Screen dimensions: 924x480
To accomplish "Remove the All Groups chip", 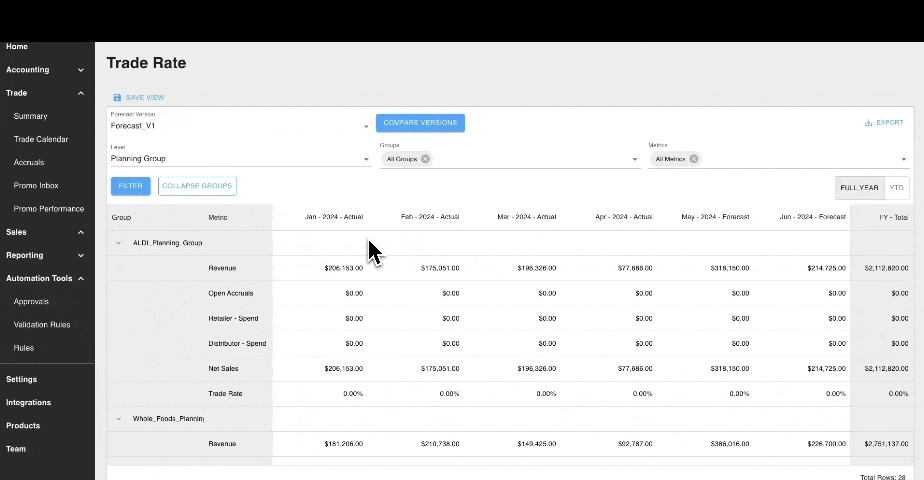I will point(425,159).
